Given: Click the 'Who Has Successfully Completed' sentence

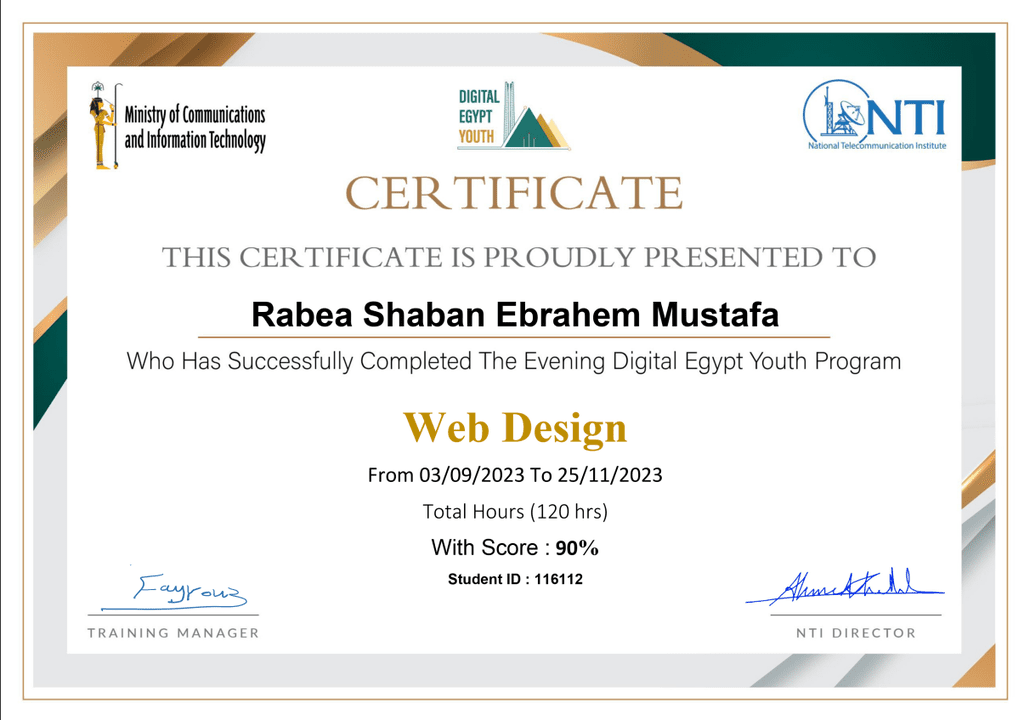Looking at the screenshot, I should click(x=513, y=361).
